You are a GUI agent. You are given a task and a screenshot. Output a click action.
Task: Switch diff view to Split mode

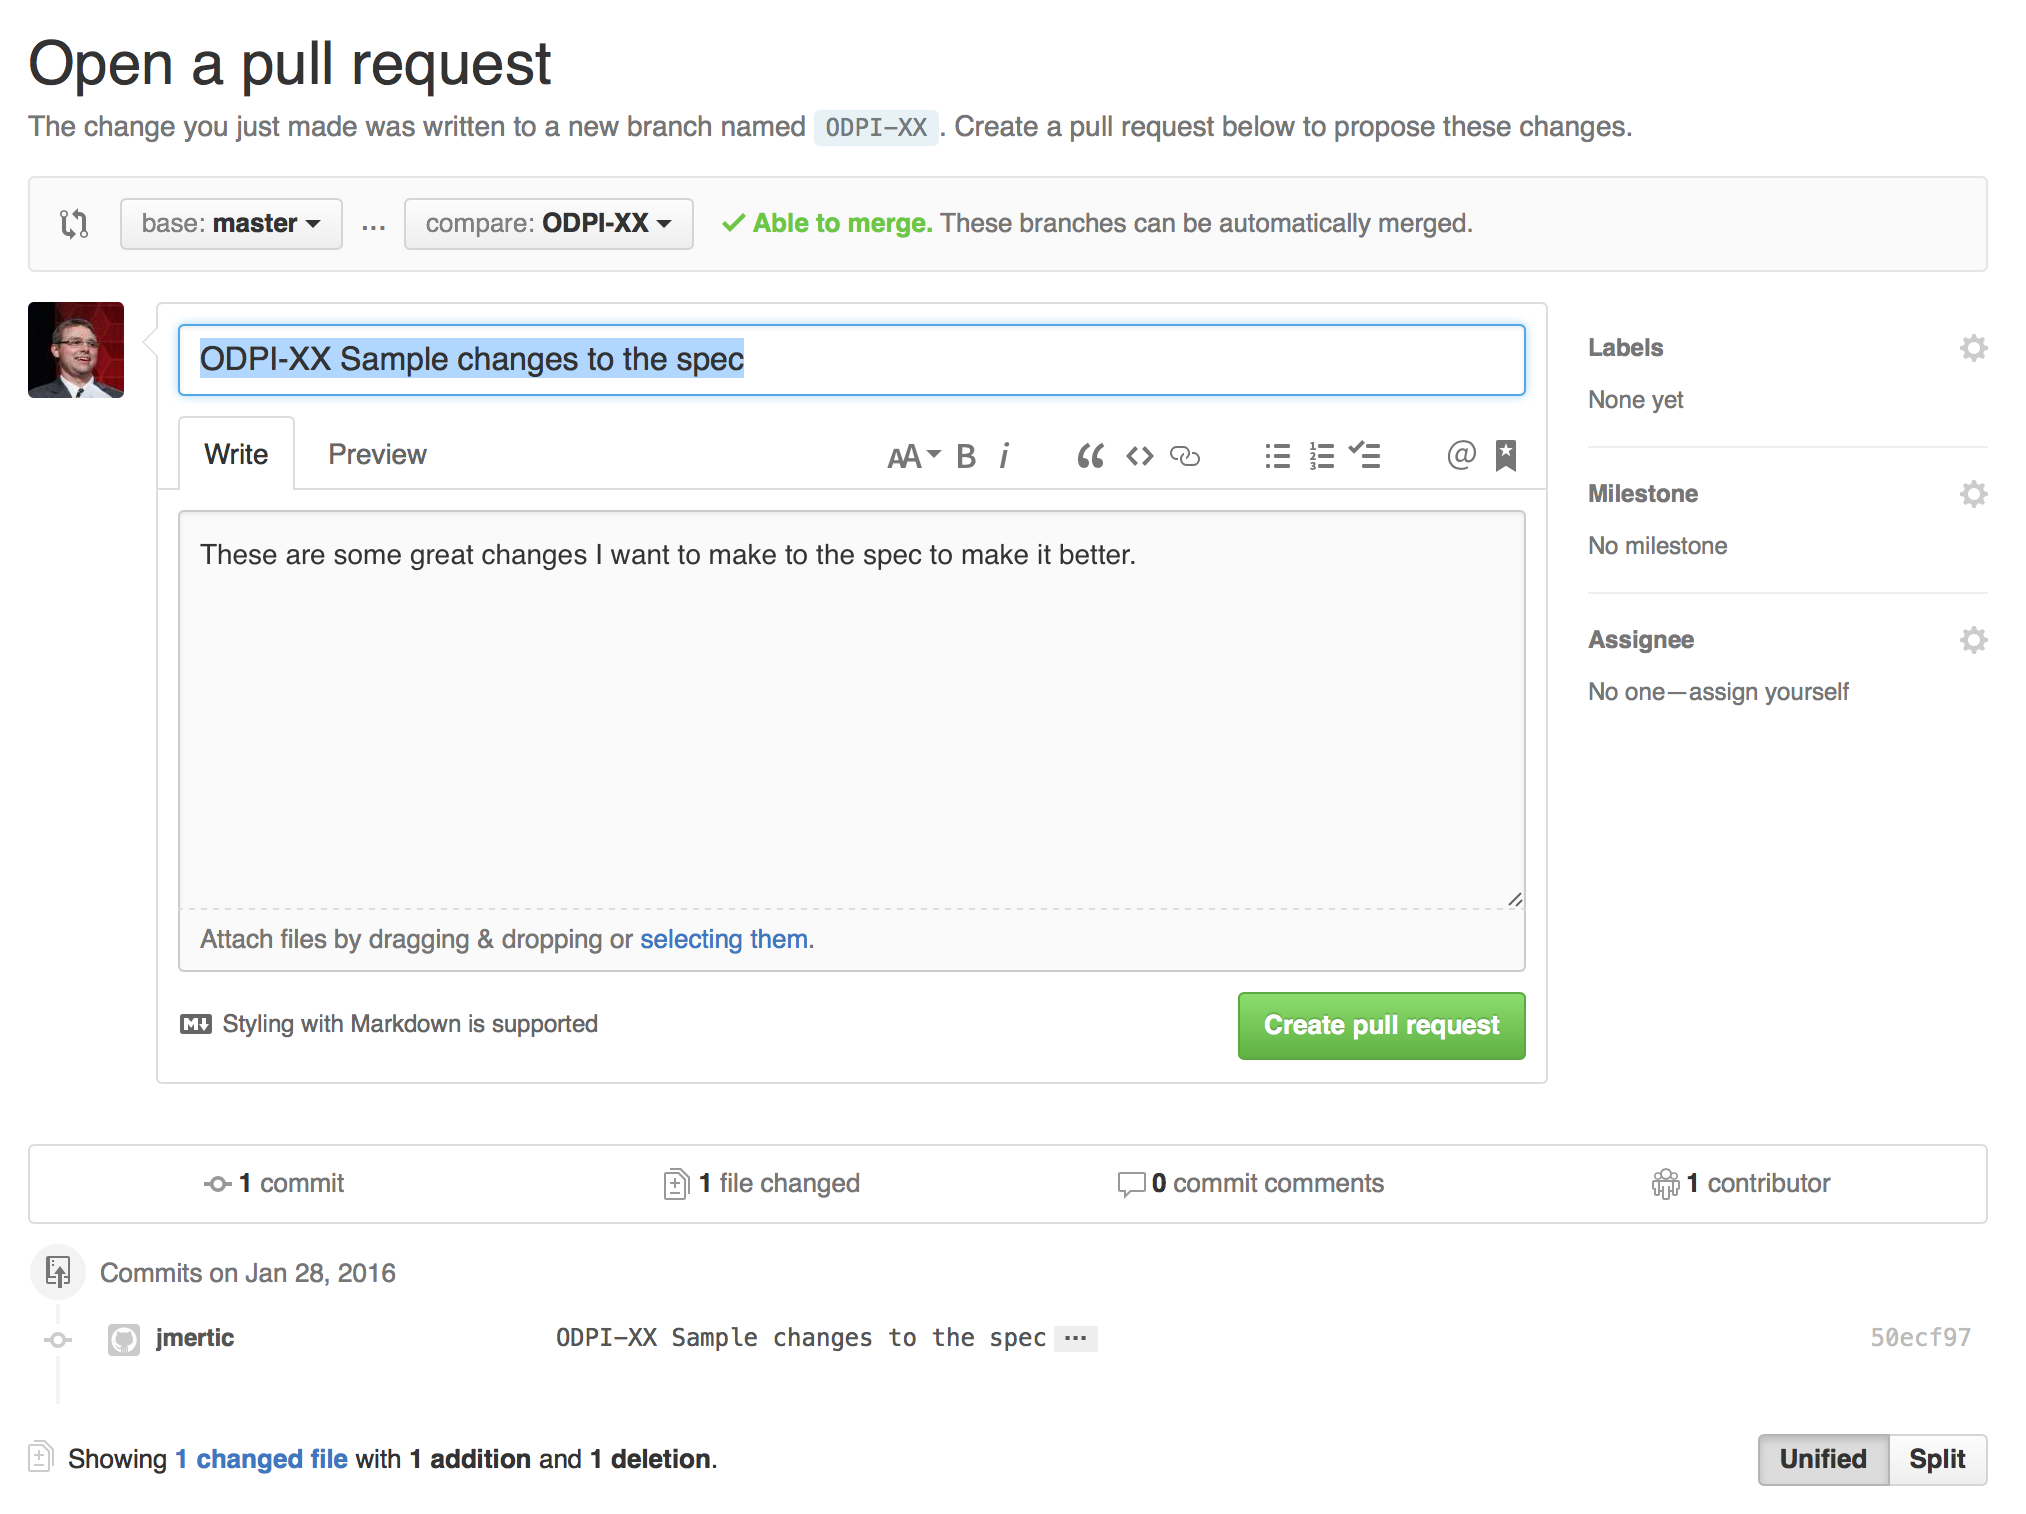click(x=1937, y=1459)
